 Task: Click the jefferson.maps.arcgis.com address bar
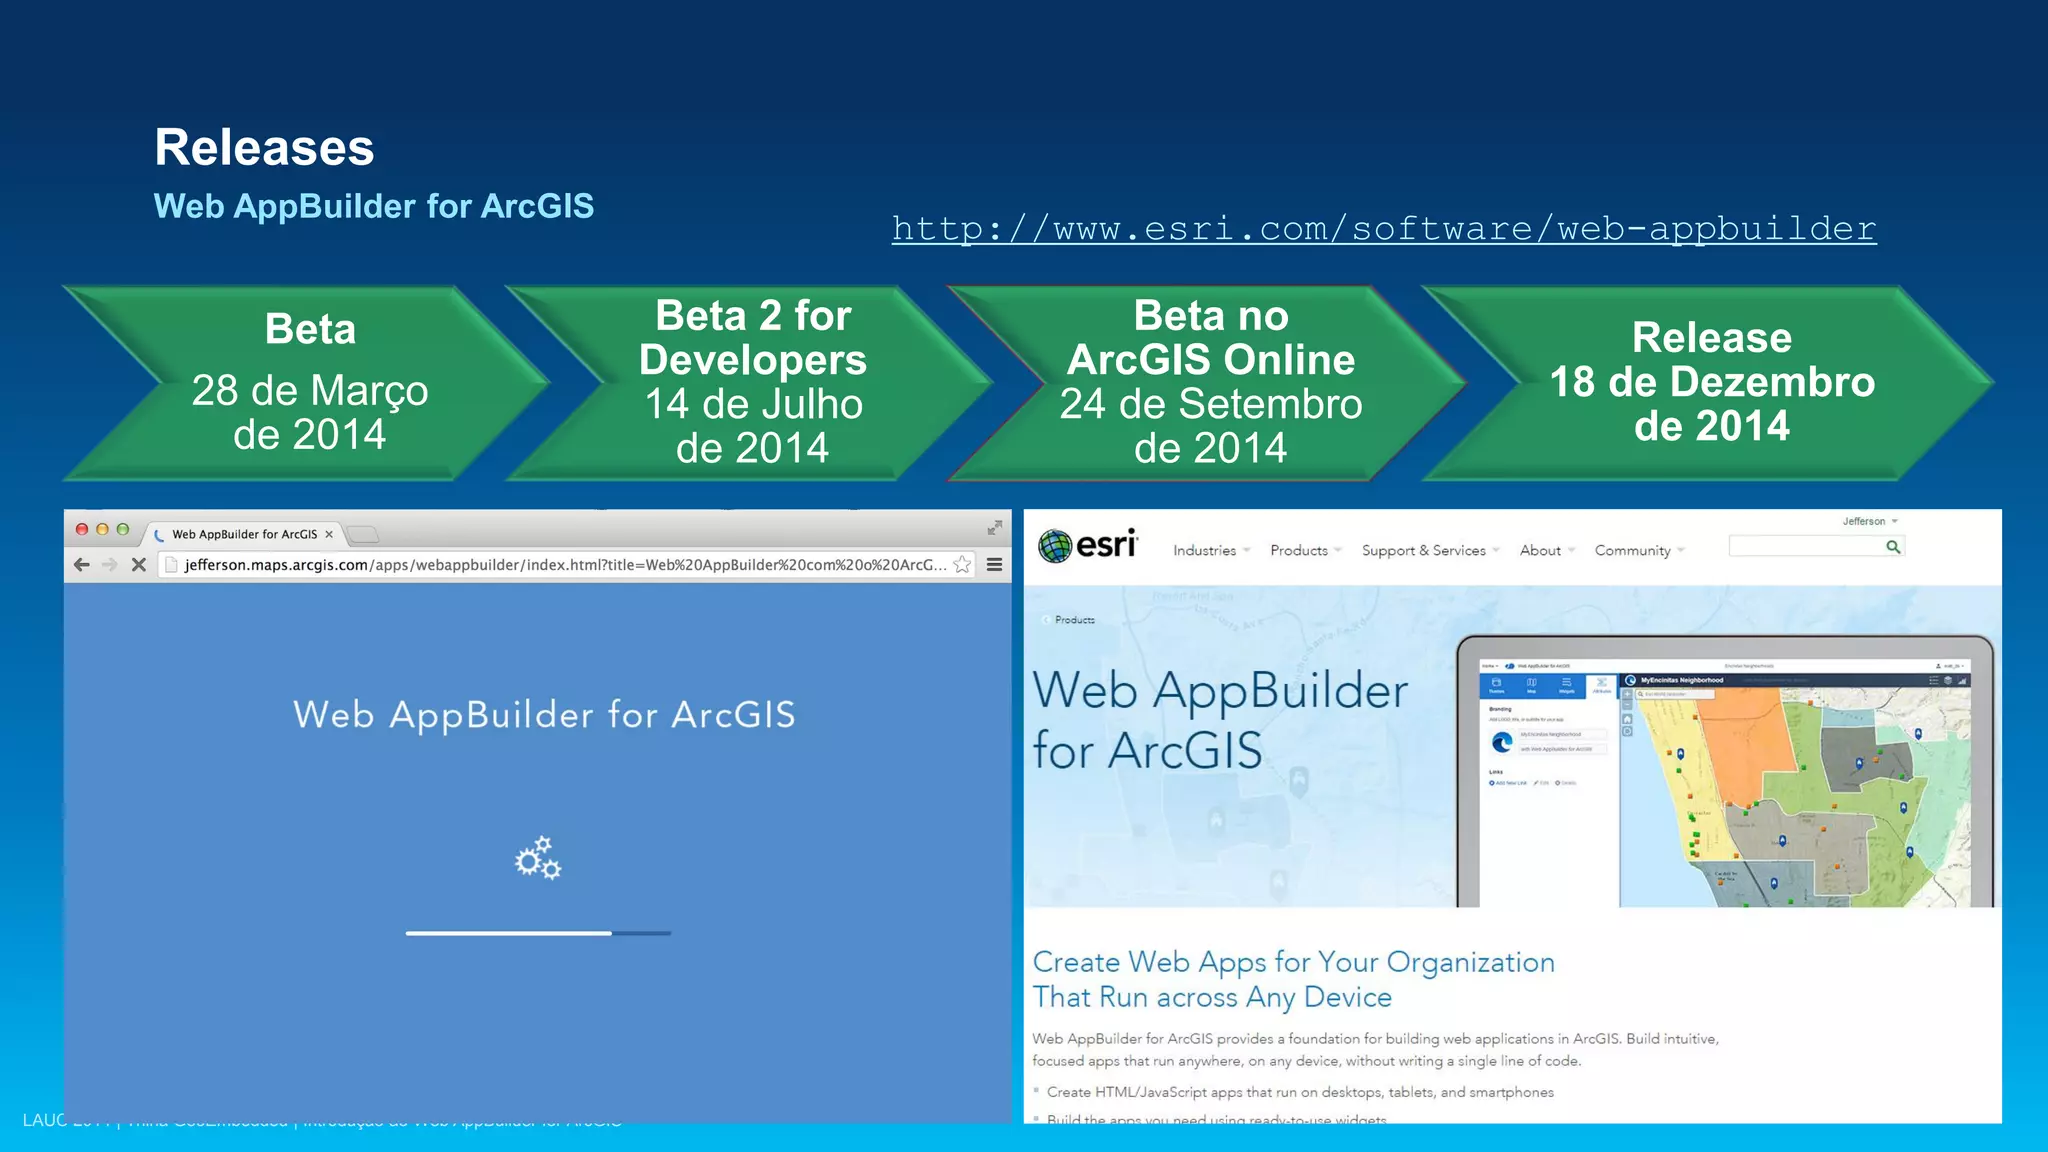click(565, 565)
